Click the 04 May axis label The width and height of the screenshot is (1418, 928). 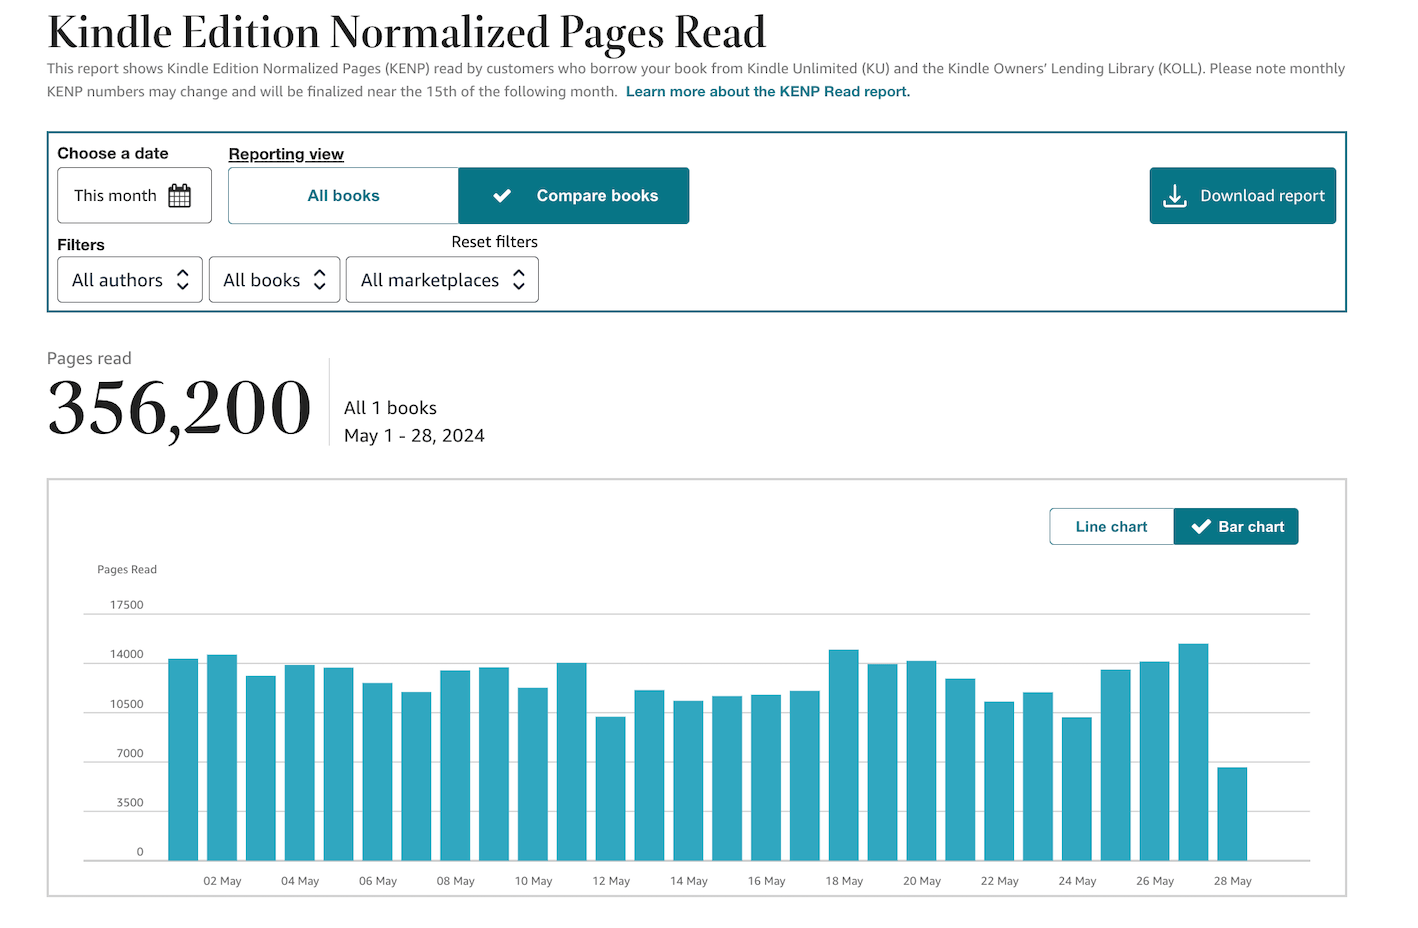(300, 881)
